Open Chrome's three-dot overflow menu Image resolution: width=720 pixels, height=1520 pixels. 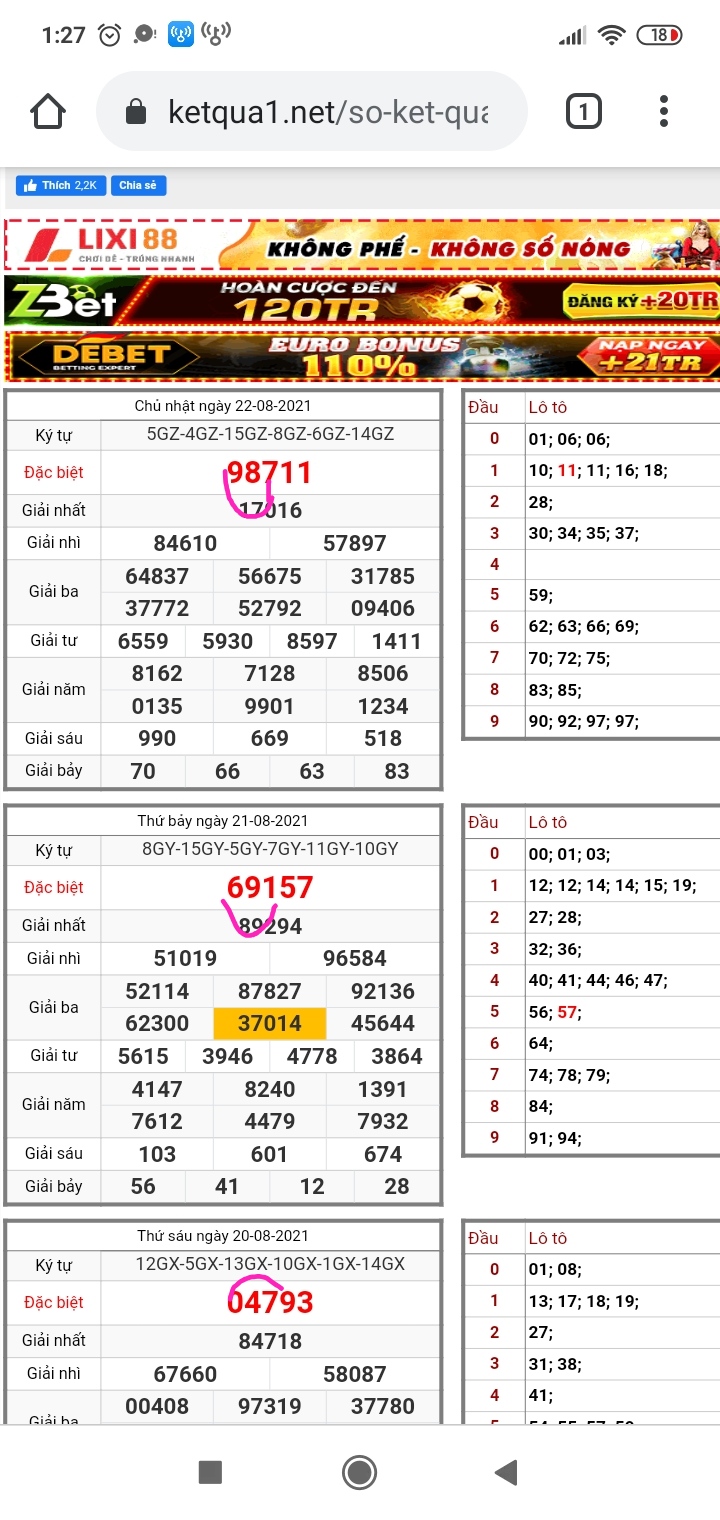pyautogui.click(x=664, y=111)
